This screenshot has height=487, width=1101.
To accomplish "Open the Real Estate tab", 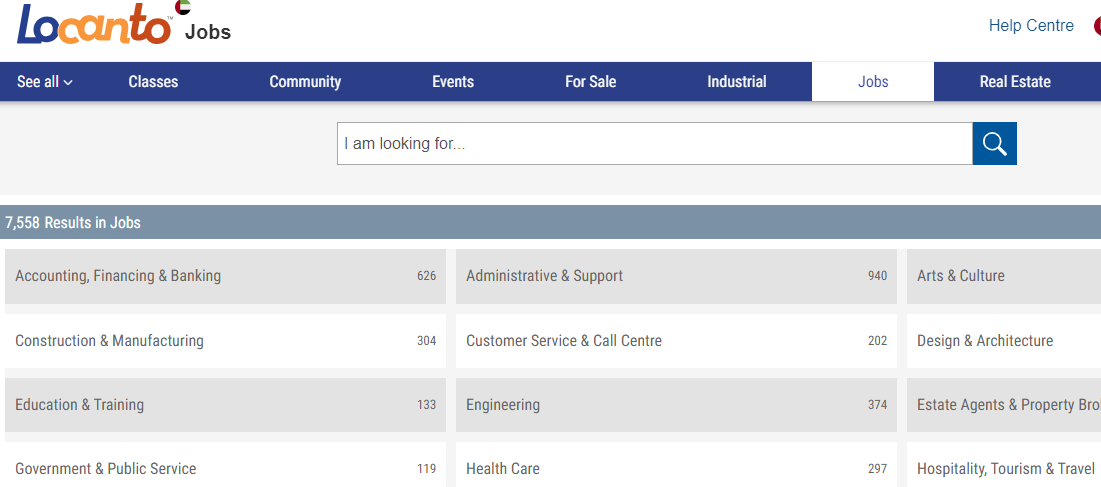I will [1014, 82].
